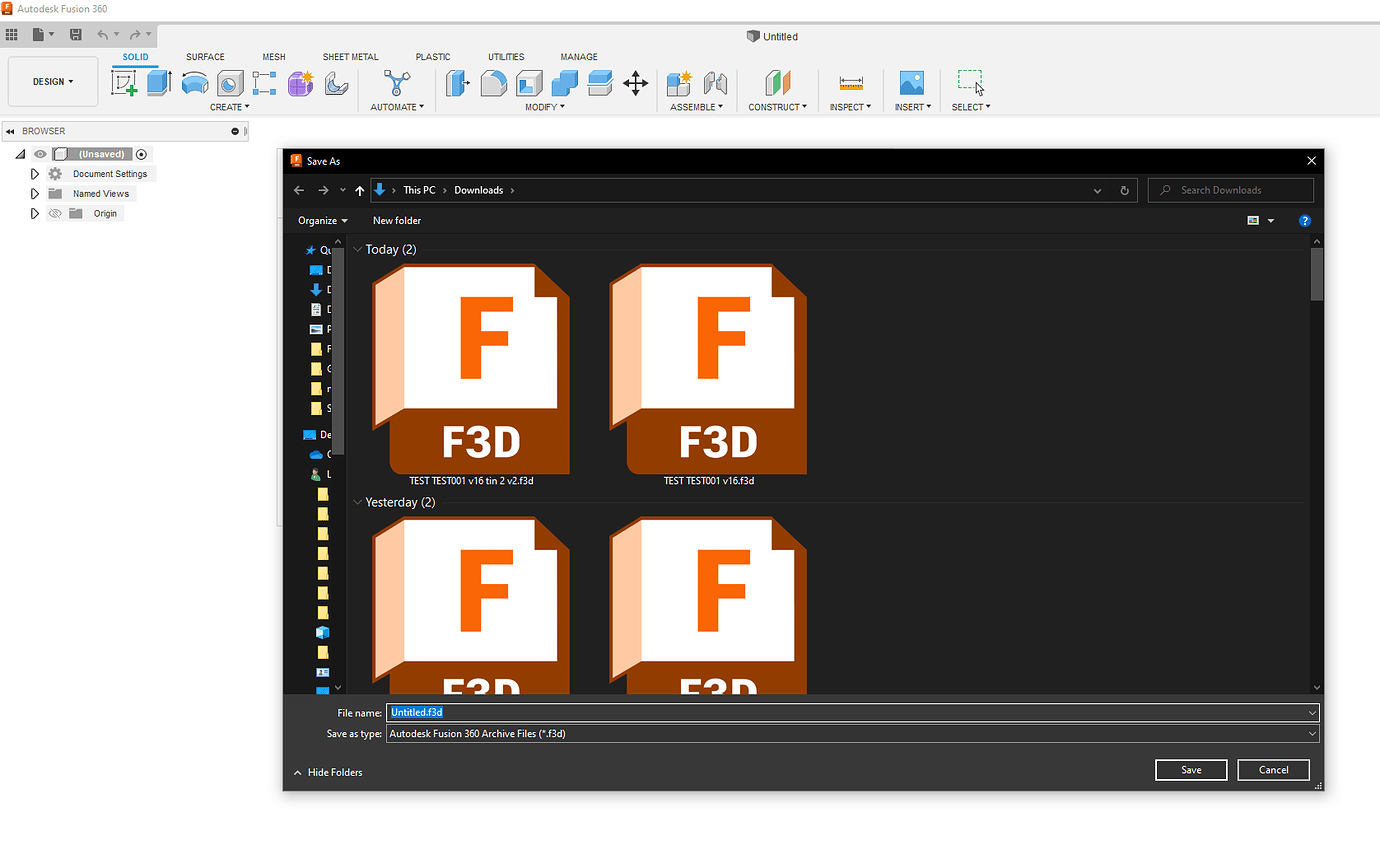Open the Revolve tool
Viewport: 1380px width, 858px height.
click(196, 83)
